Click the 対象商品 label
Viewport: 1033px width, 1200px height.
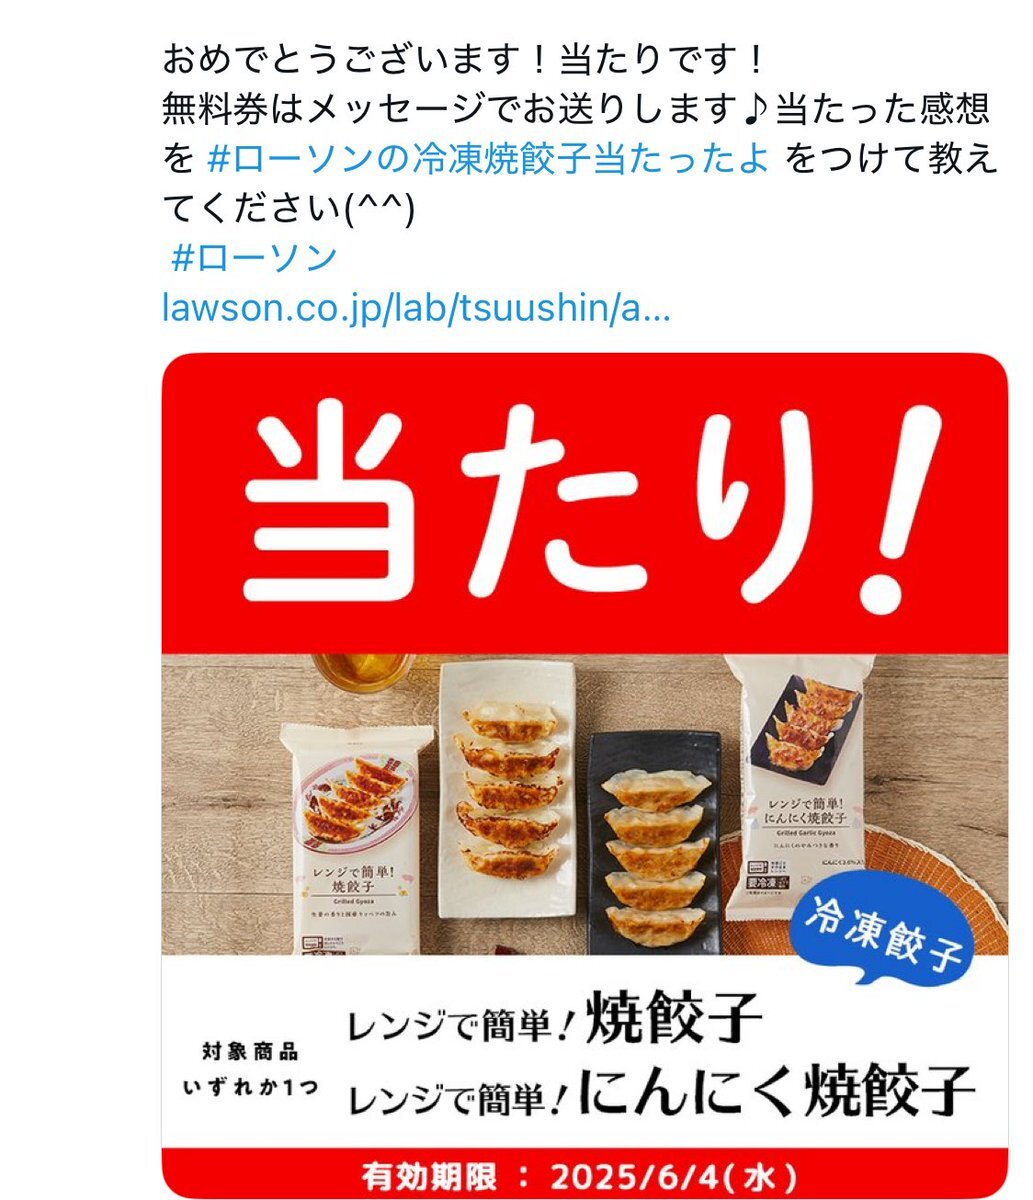[x=250, y=1052]
